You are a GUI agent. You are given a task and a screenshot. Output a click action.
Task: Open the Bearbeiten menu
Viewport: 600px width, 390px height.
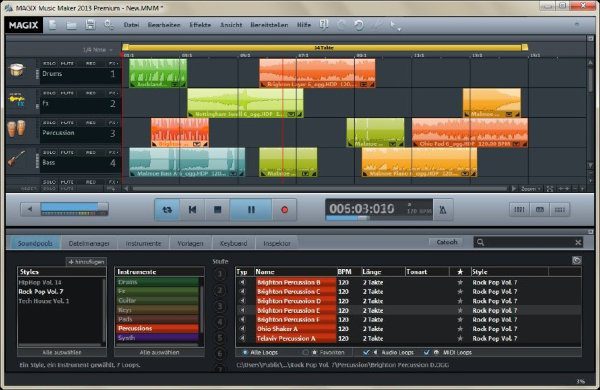coord(164,25)
